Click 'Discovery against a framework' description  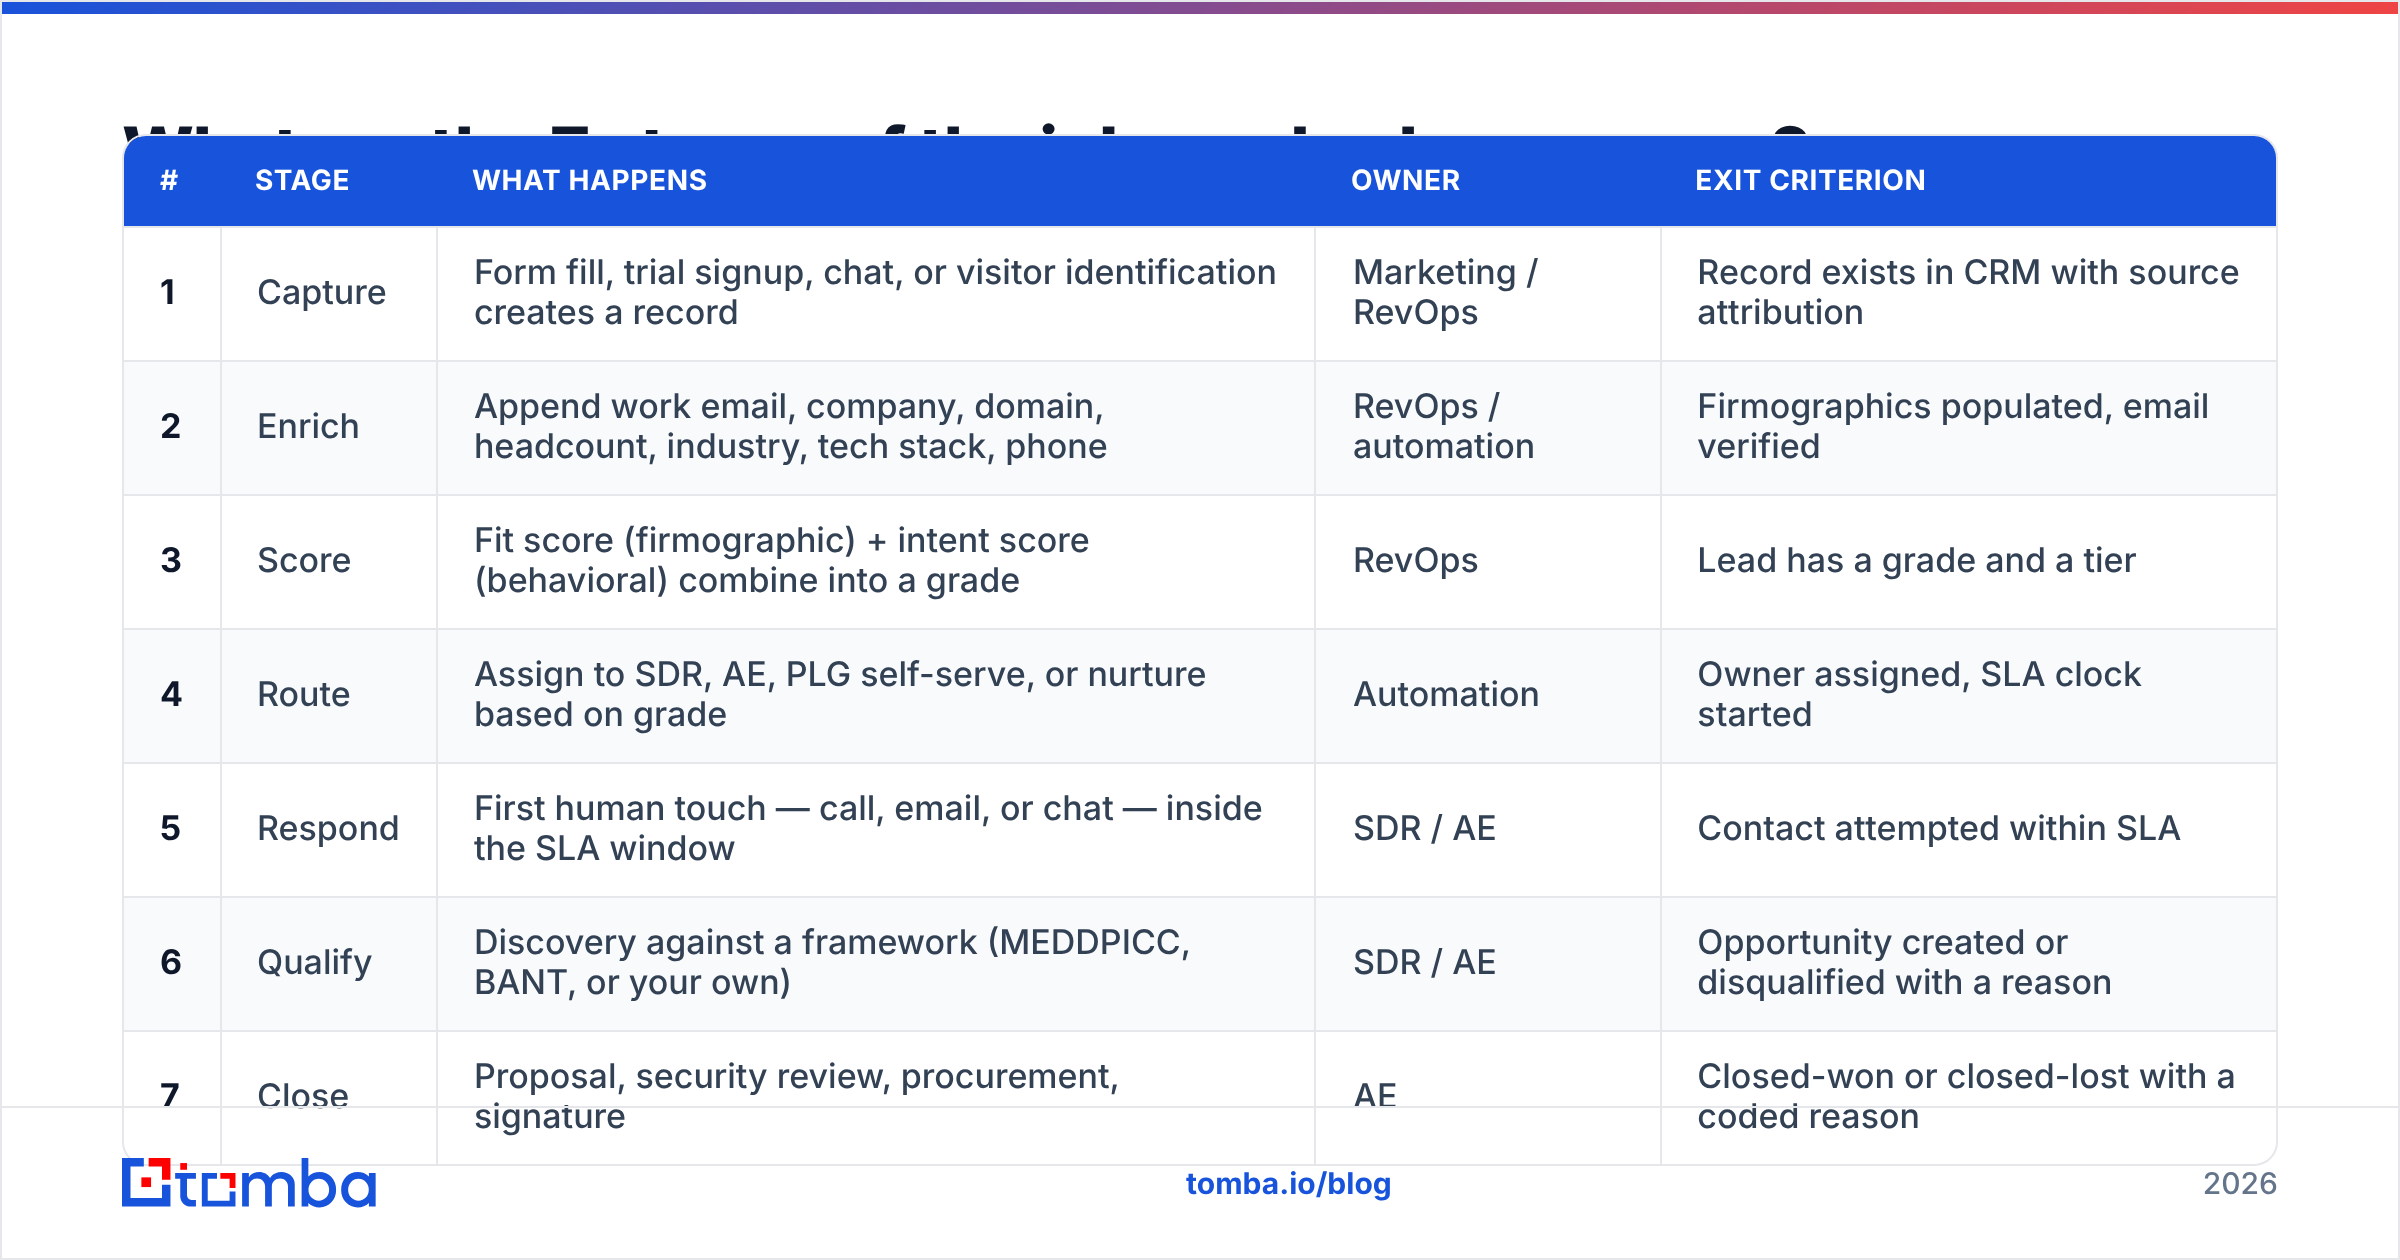pyautogui.click(x=876, y=963)
